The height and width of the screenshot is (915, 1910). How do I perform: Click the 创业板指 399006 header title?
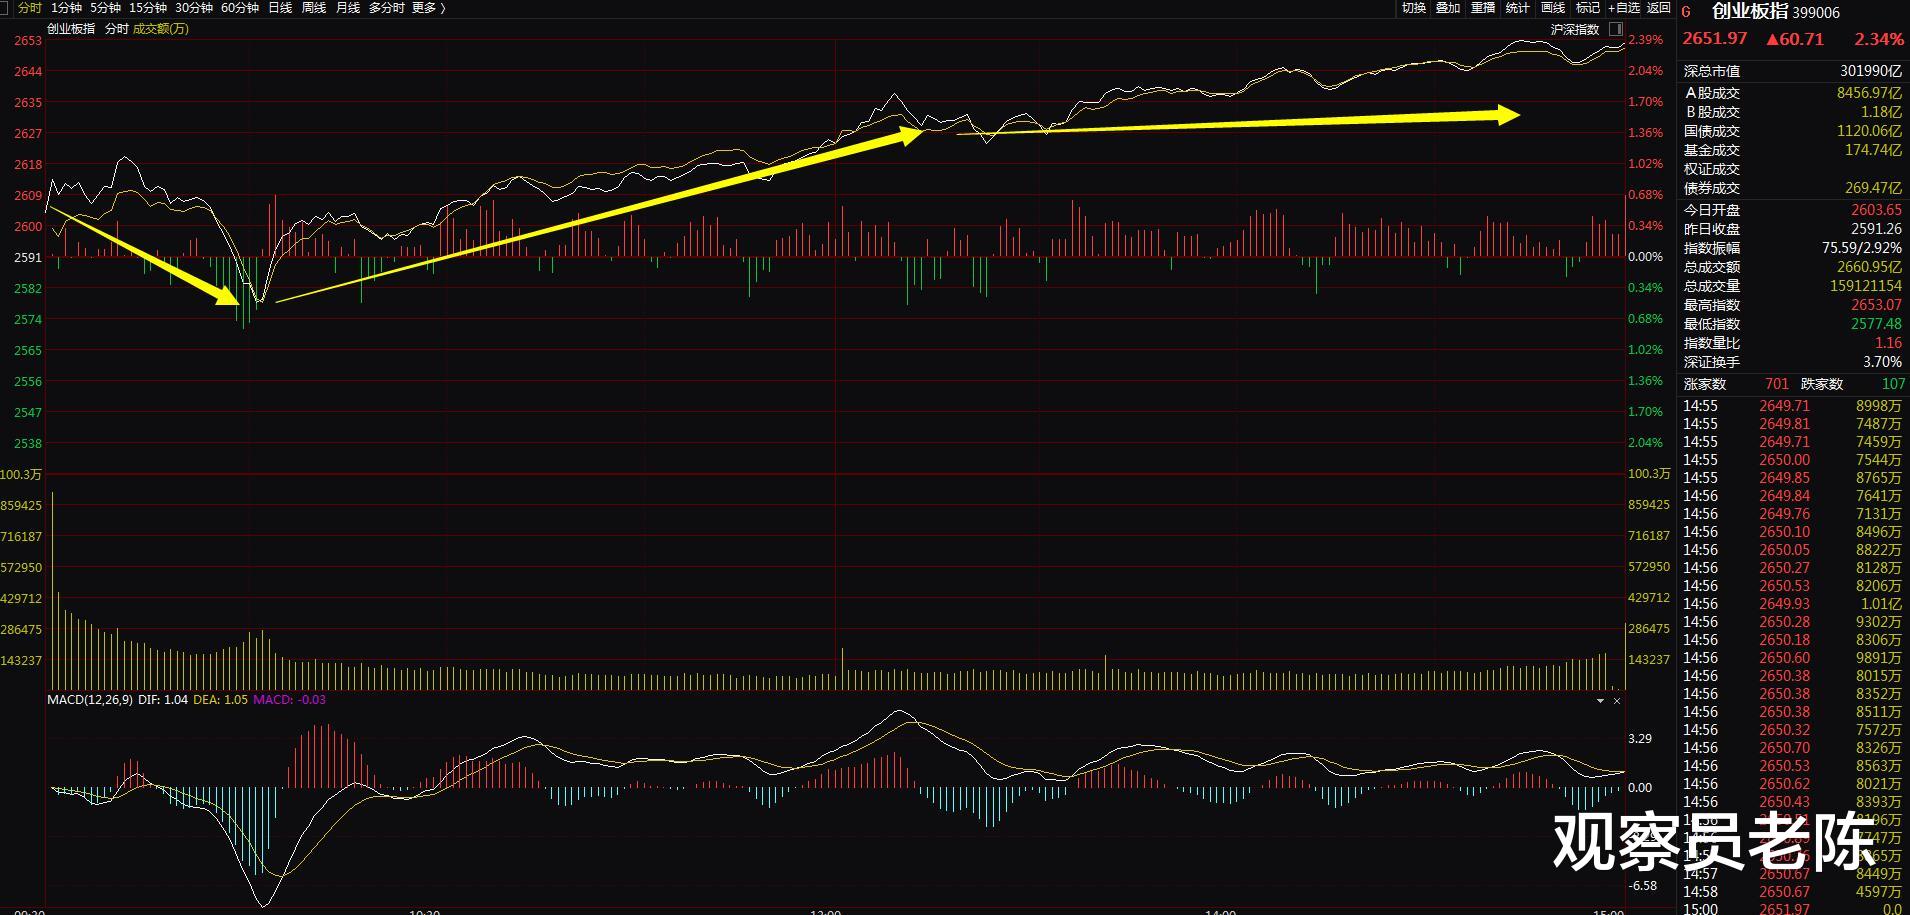(x=1776, y=11)
